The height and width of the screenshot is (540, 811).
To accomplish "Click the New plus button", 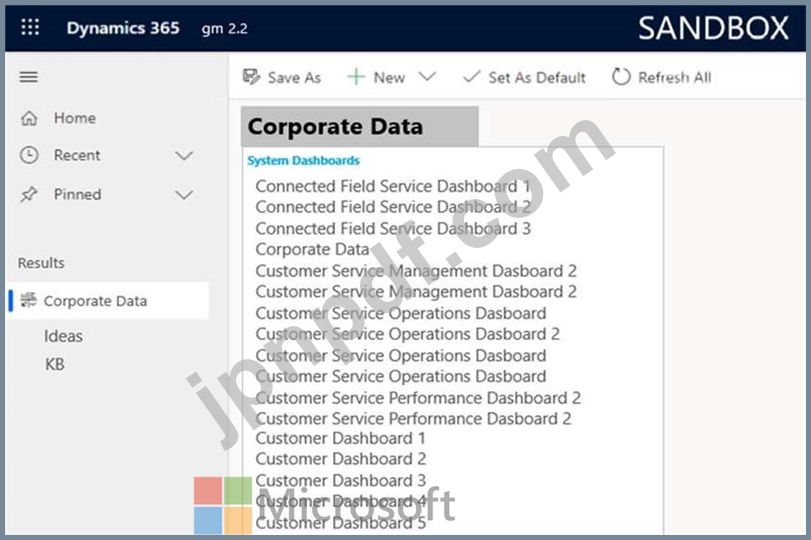I will tap(377, 78).
